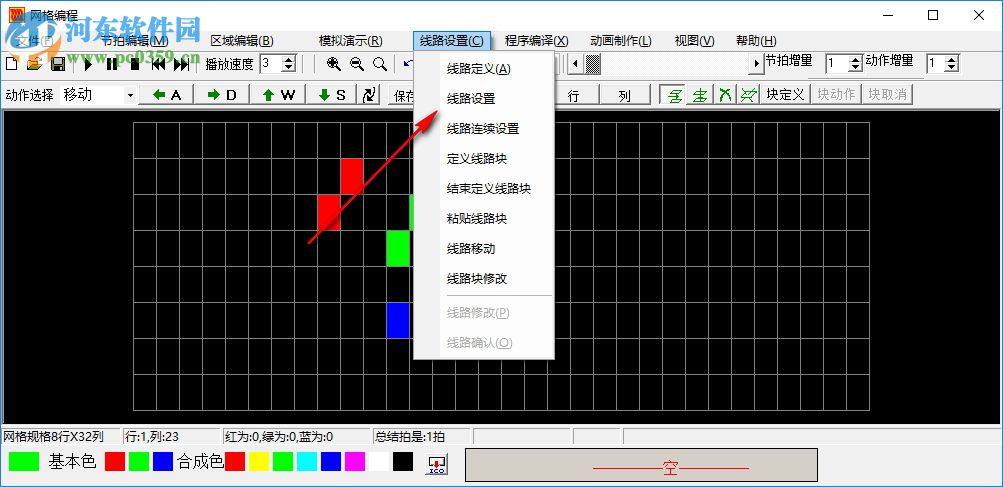The image size is (1003, 487).
Task: Pick the black 合成色 swatch
Action: 403,461
